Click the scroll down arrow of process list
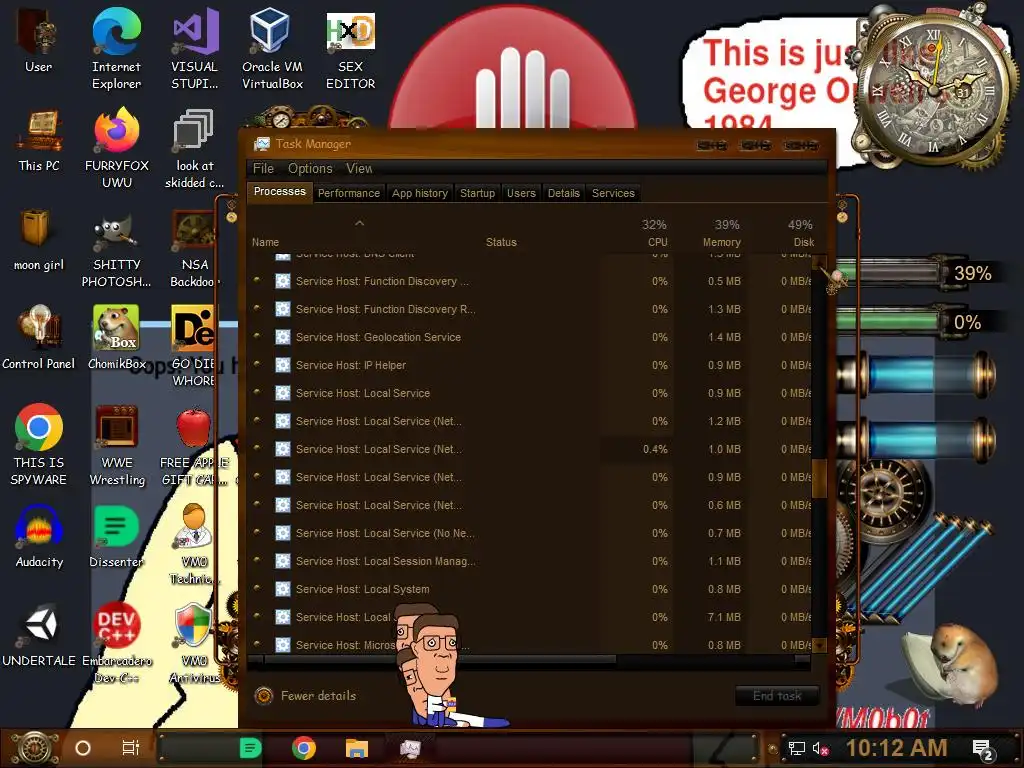 click(x=819, y=645)
